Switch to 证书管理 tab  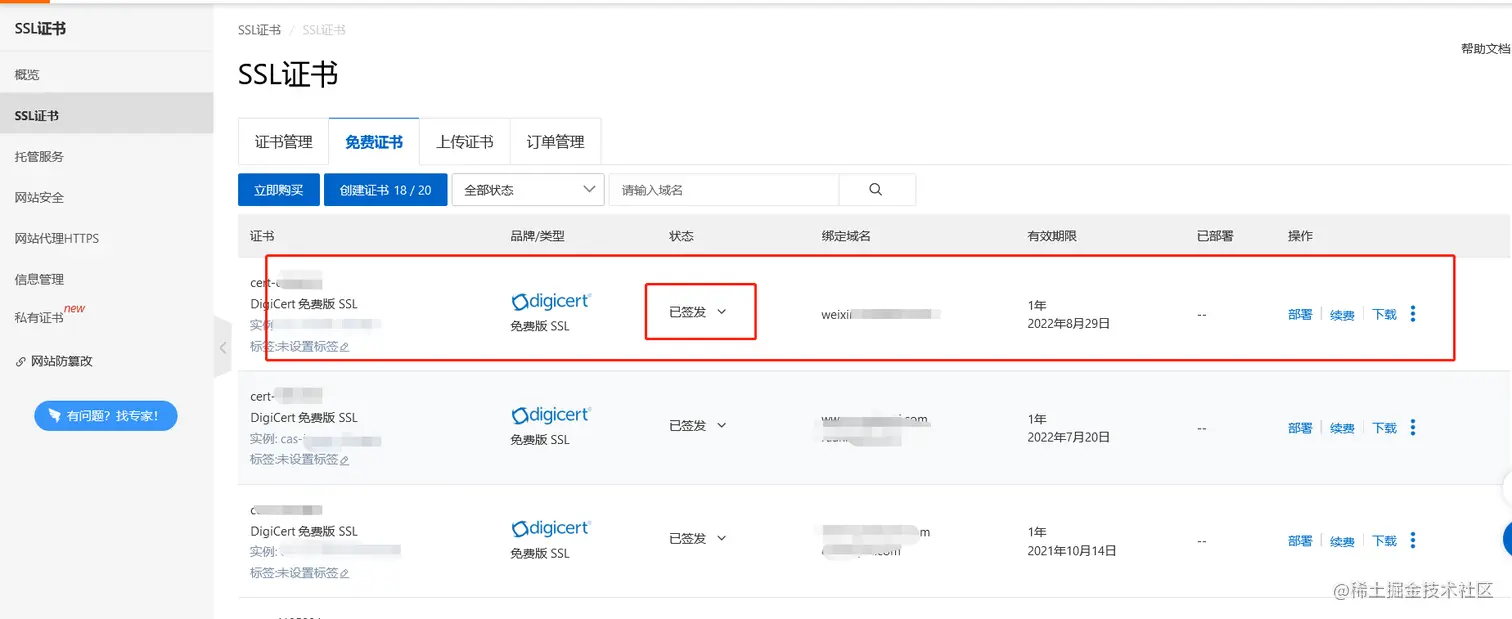(x=284, y=142)
